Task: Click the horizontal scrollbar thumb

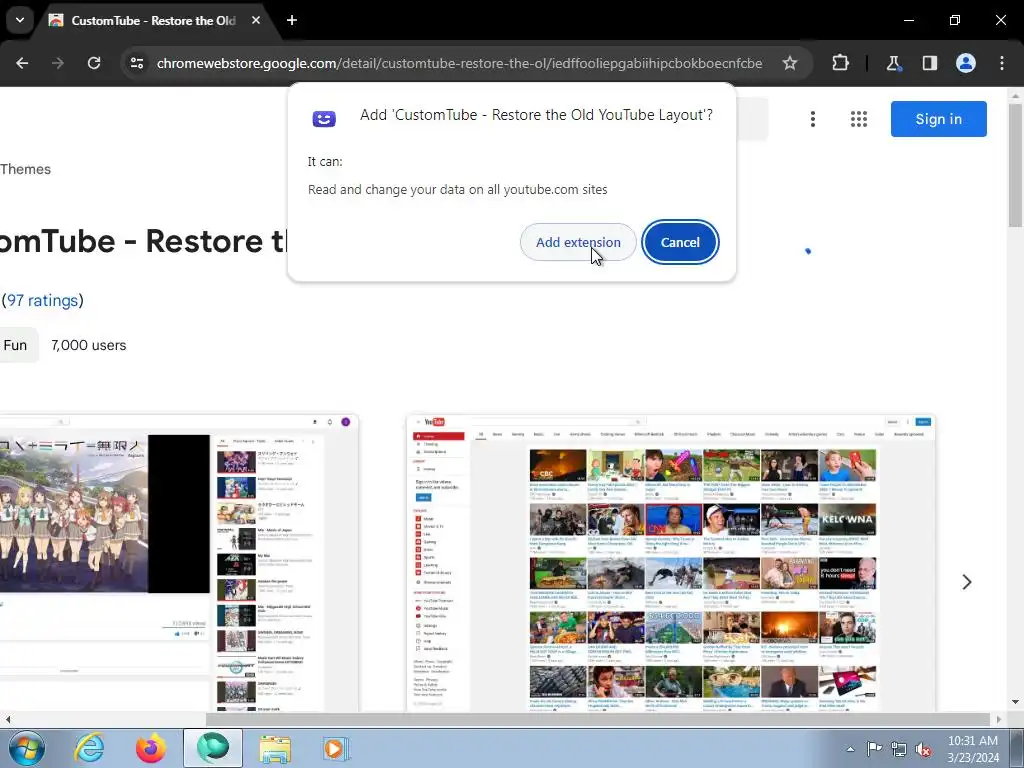Action: pos(598,719)
